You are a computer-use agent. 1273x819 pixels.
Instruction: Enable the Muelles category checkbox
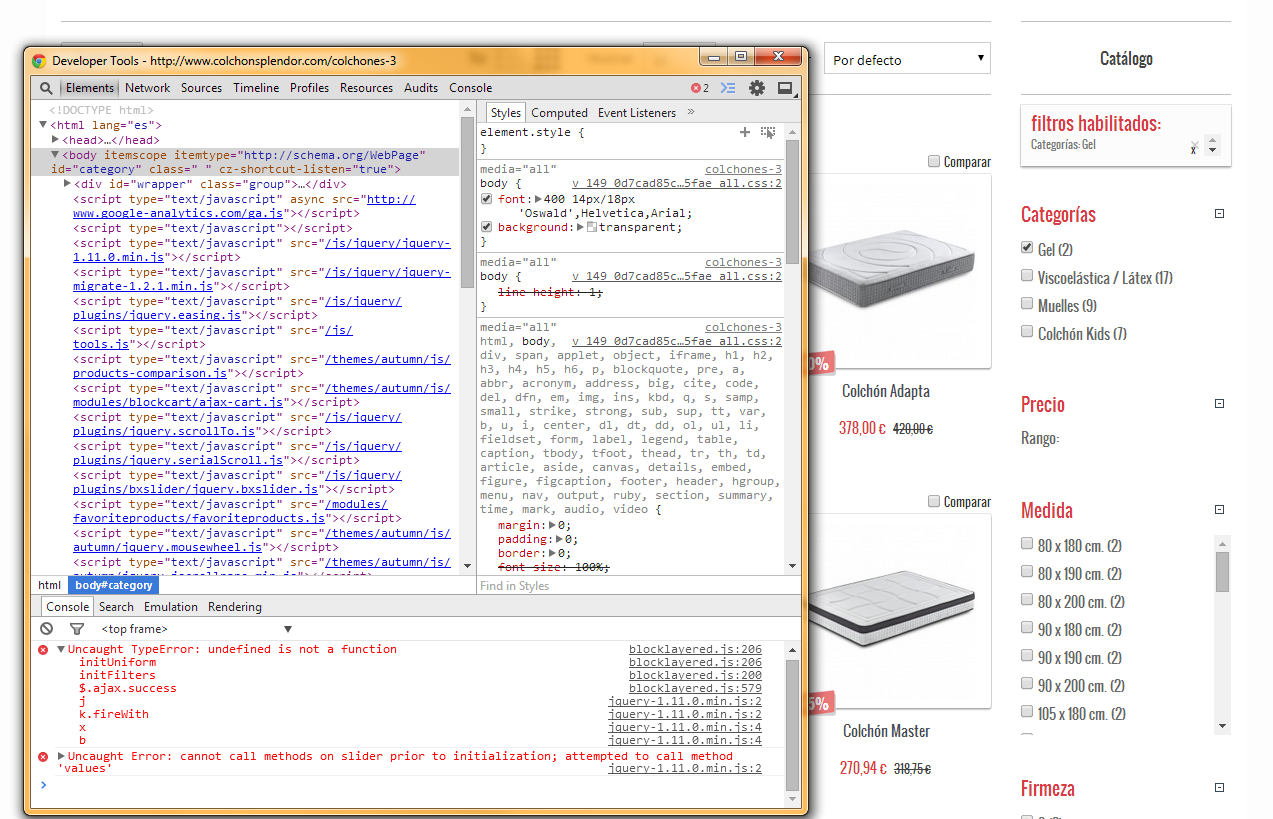1027,304
